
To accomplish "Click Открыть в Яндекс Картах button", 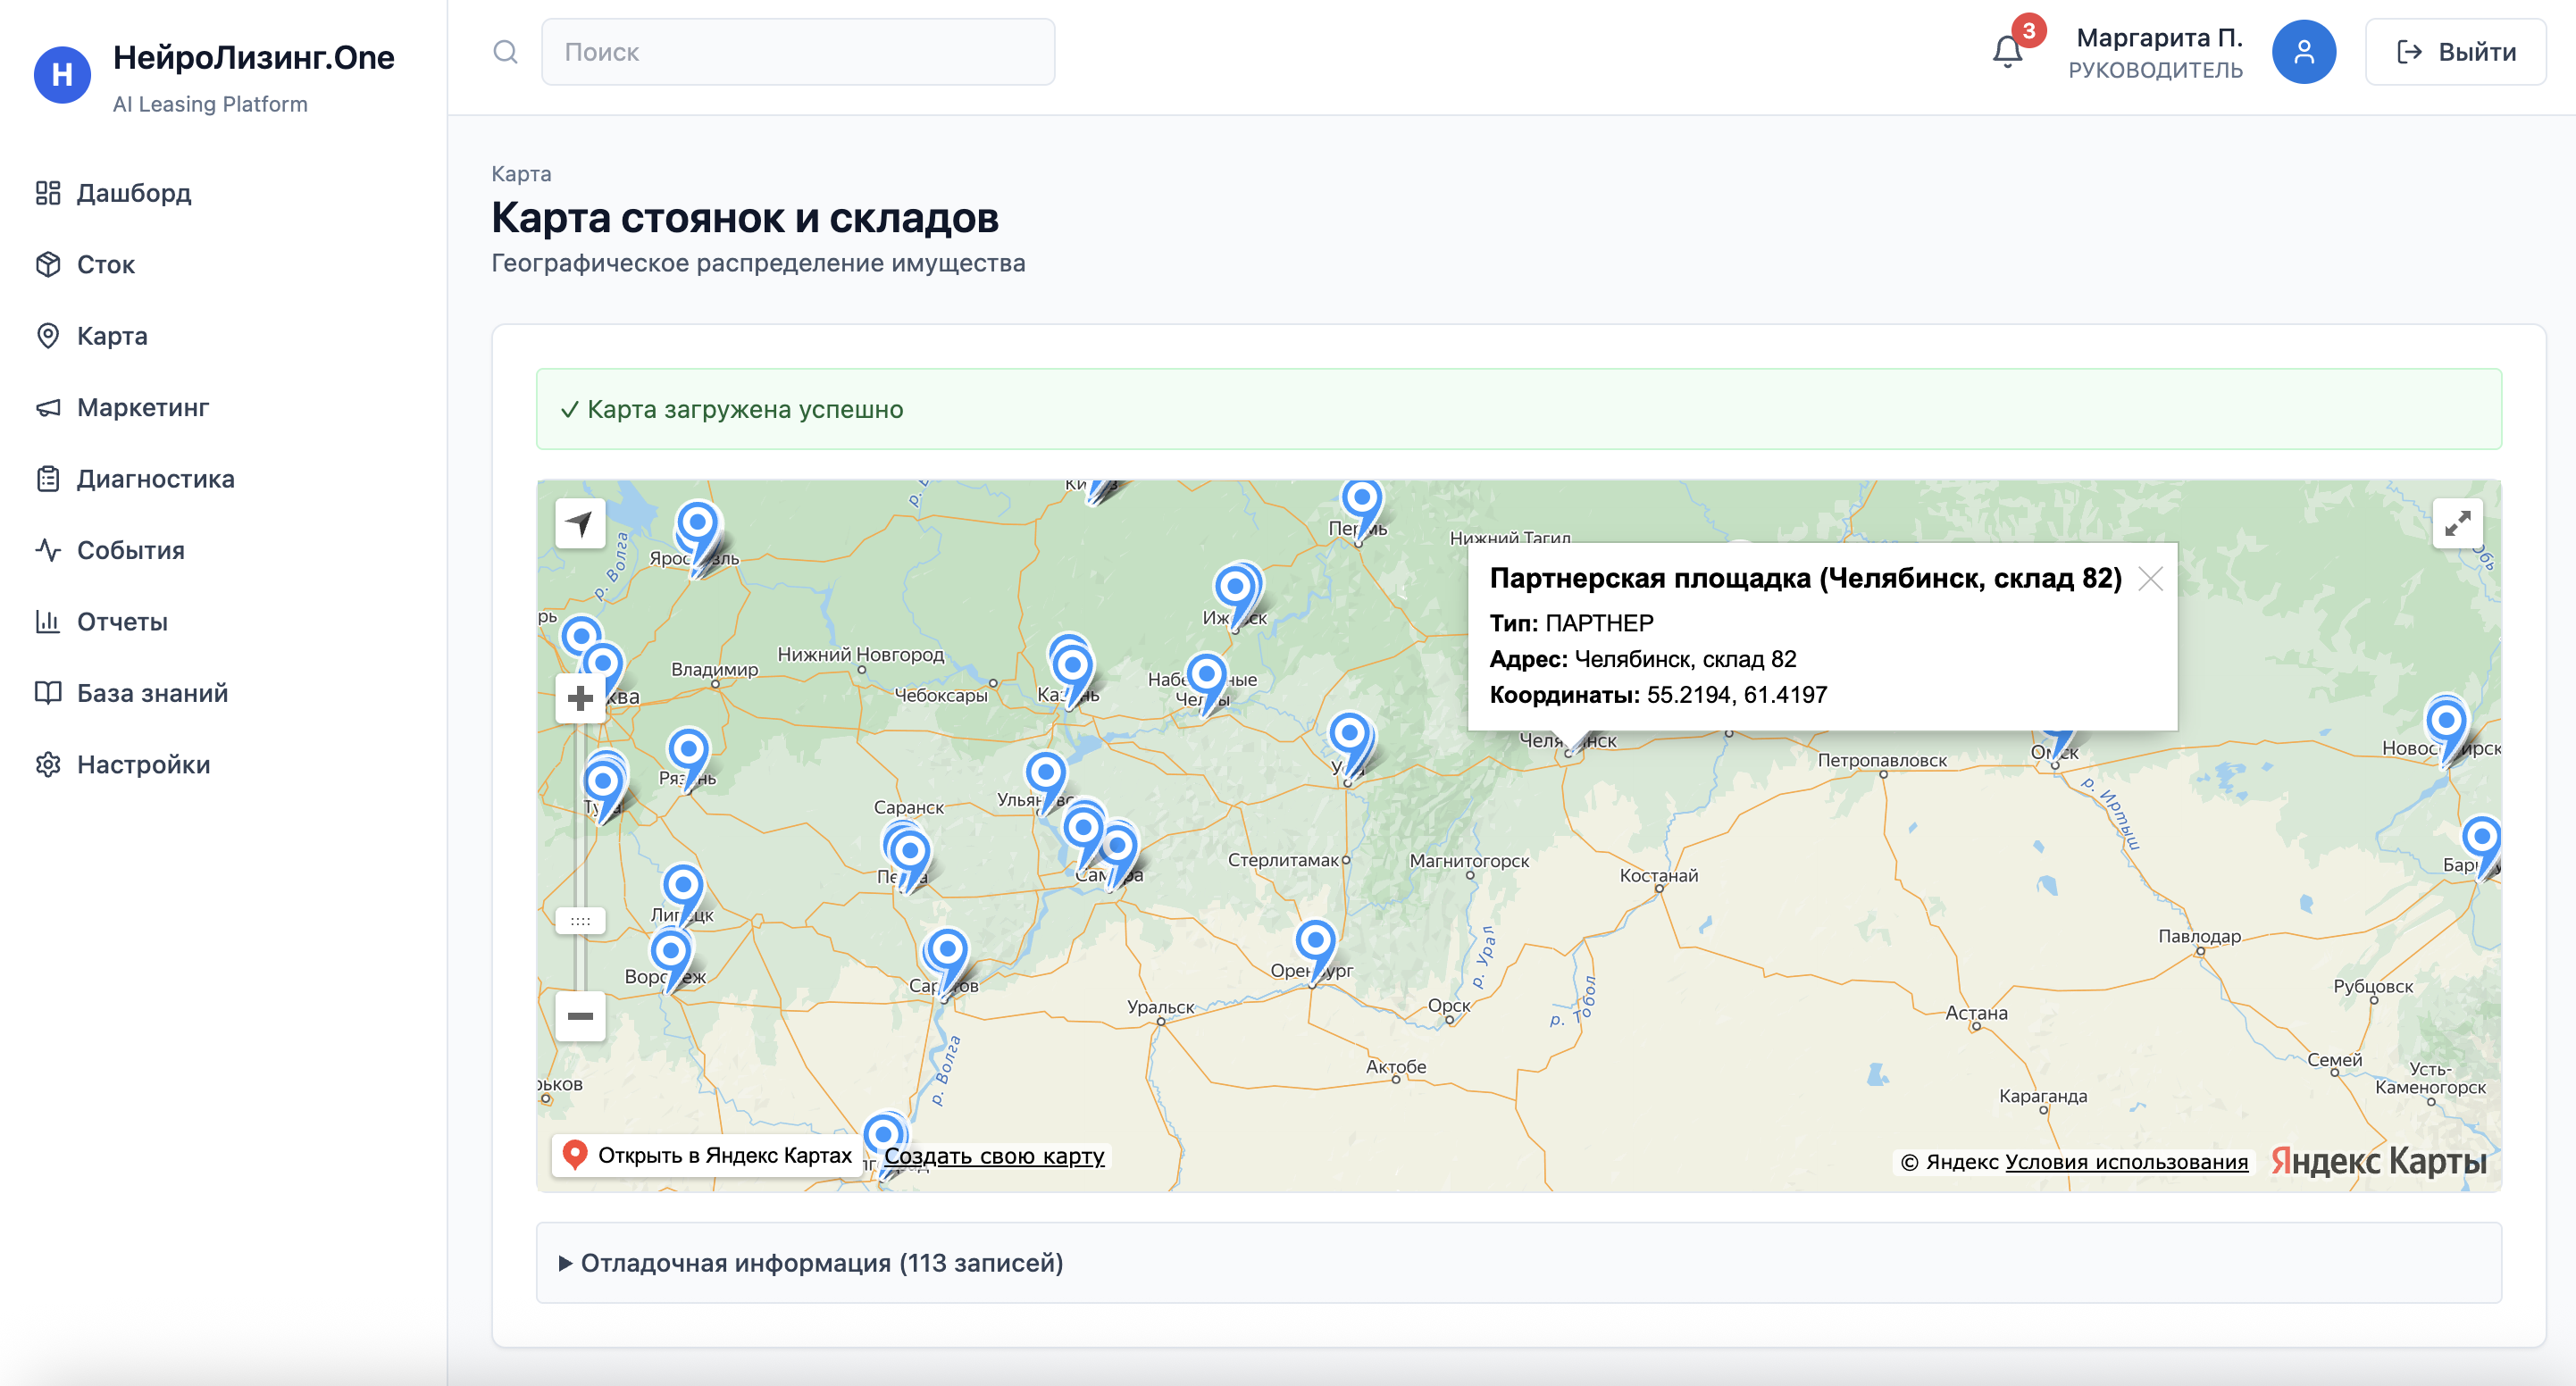I will click(707, 1156).
